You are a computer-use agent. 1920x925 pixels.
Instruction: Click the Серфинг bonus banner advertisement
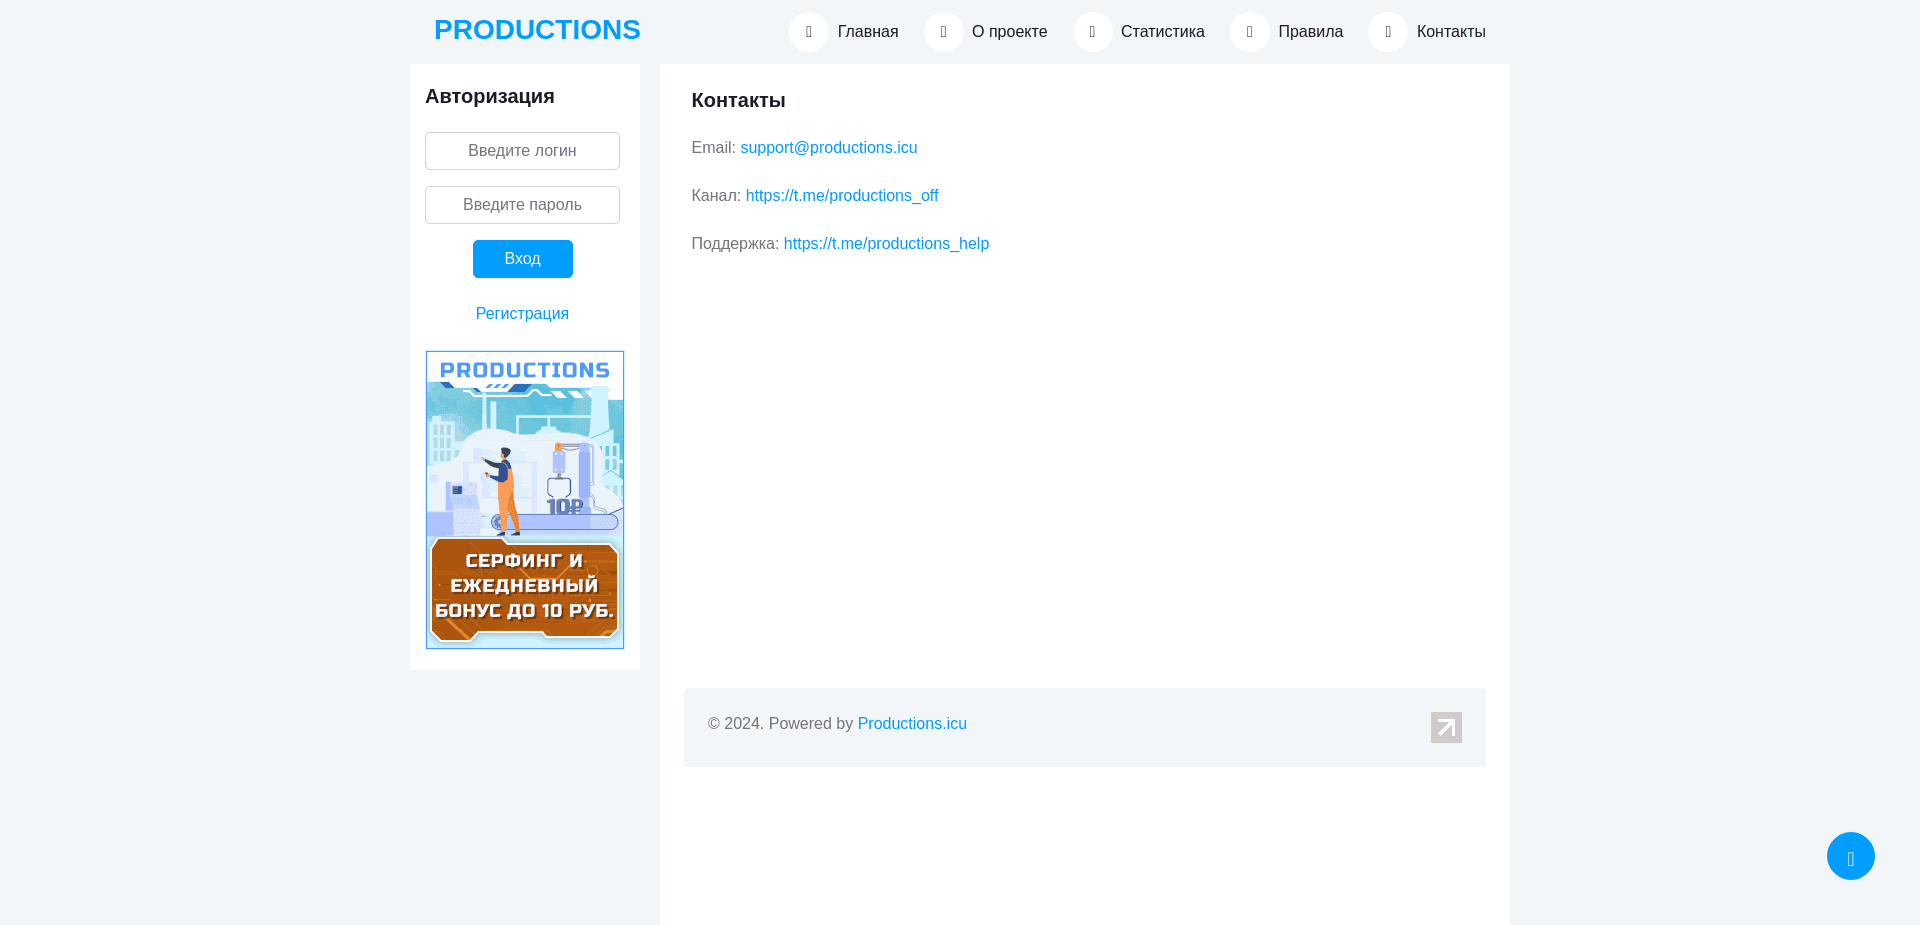coord(524,500)
